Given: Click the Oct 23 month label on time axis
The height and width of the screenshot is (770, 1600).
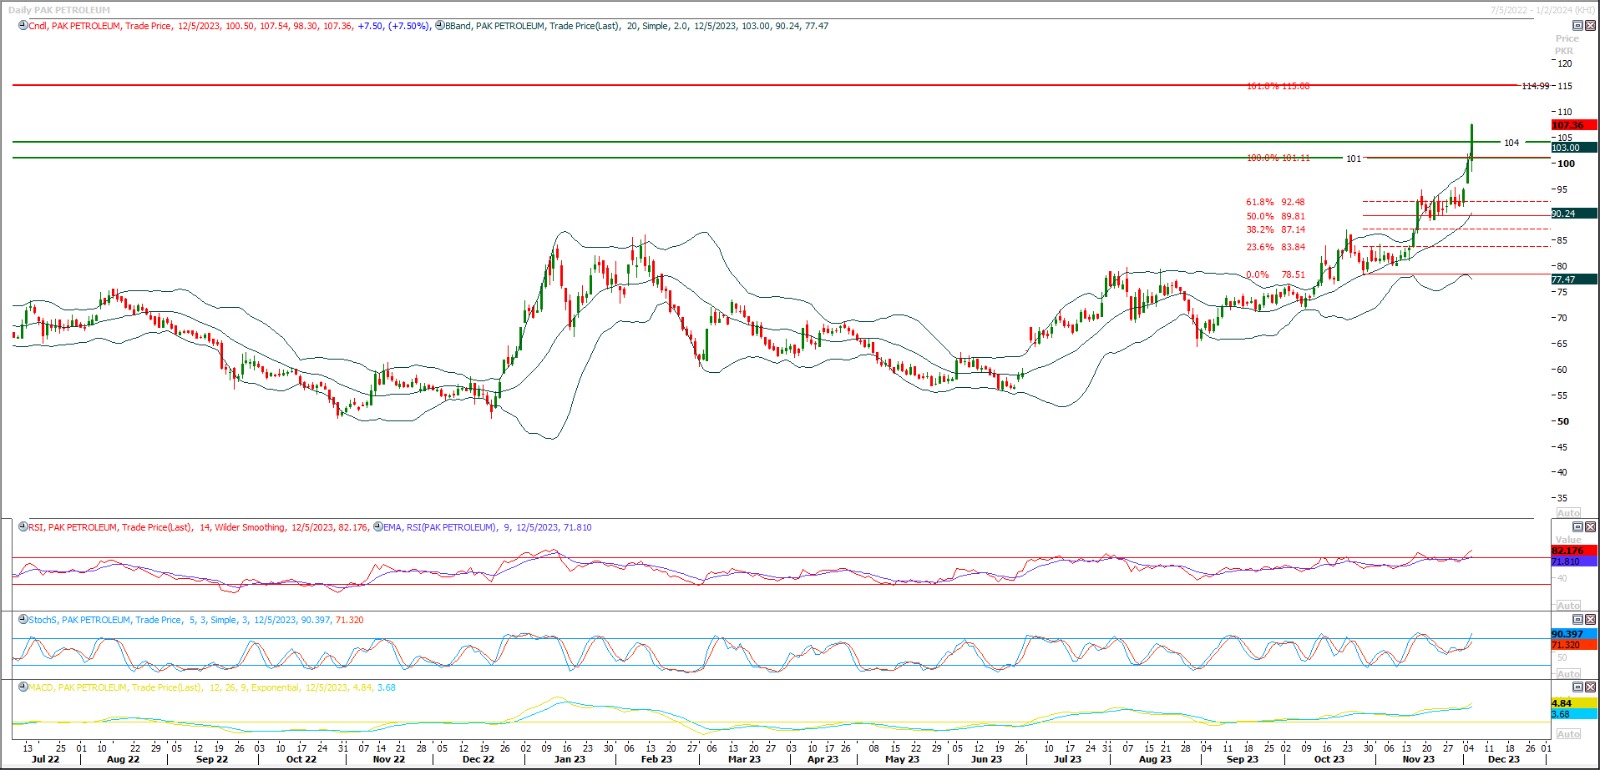Looking at the screenshot, I should tap(1329, 759).
